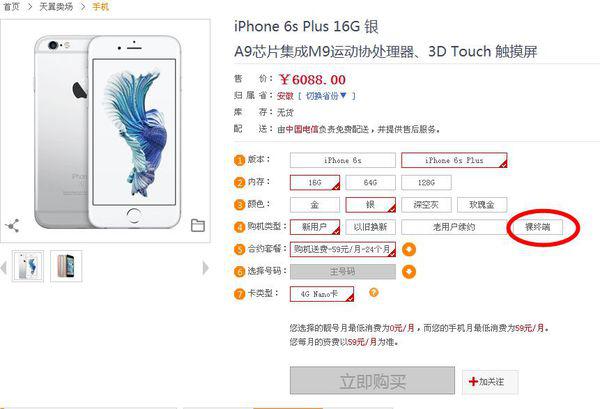Show next thumbnails with right arrow
600x409 pixels.
205,268
